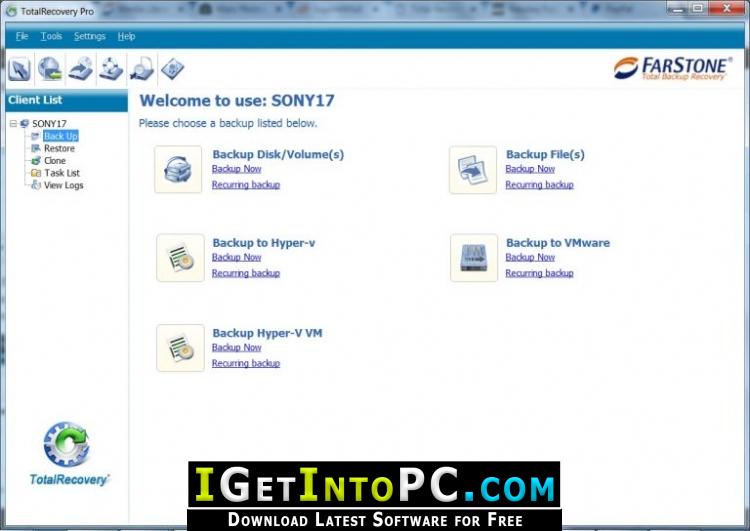This screenshot has width=750, height=531.
Task: Click Recurring backup under Backup File(s)
Action: coord(540,185)
